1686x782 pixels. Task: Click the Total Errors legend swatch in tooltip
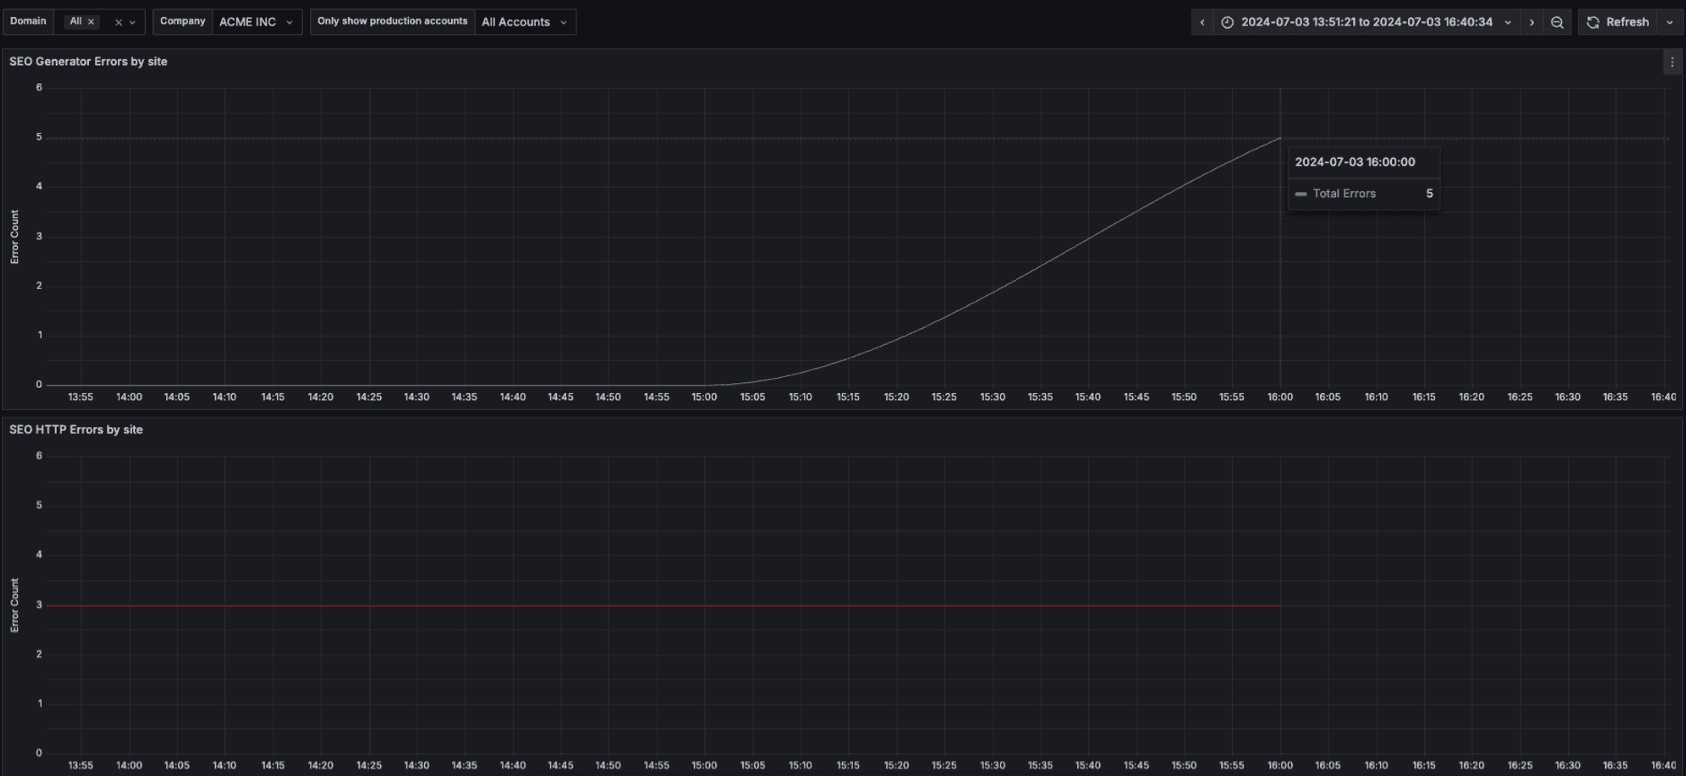pos(1301,194)
